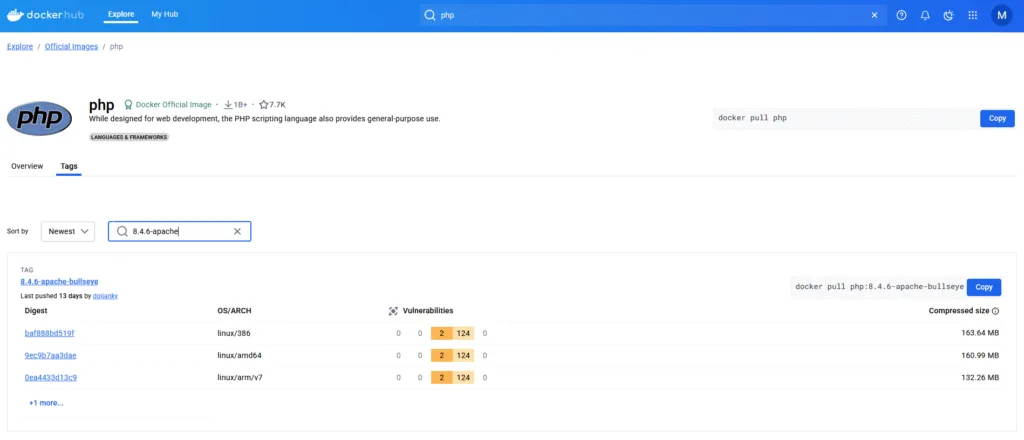This screenshot has height=440, width=1024.
Task: Open digest 9ec9b7aa3dae
Action: (x=50, y=355)
